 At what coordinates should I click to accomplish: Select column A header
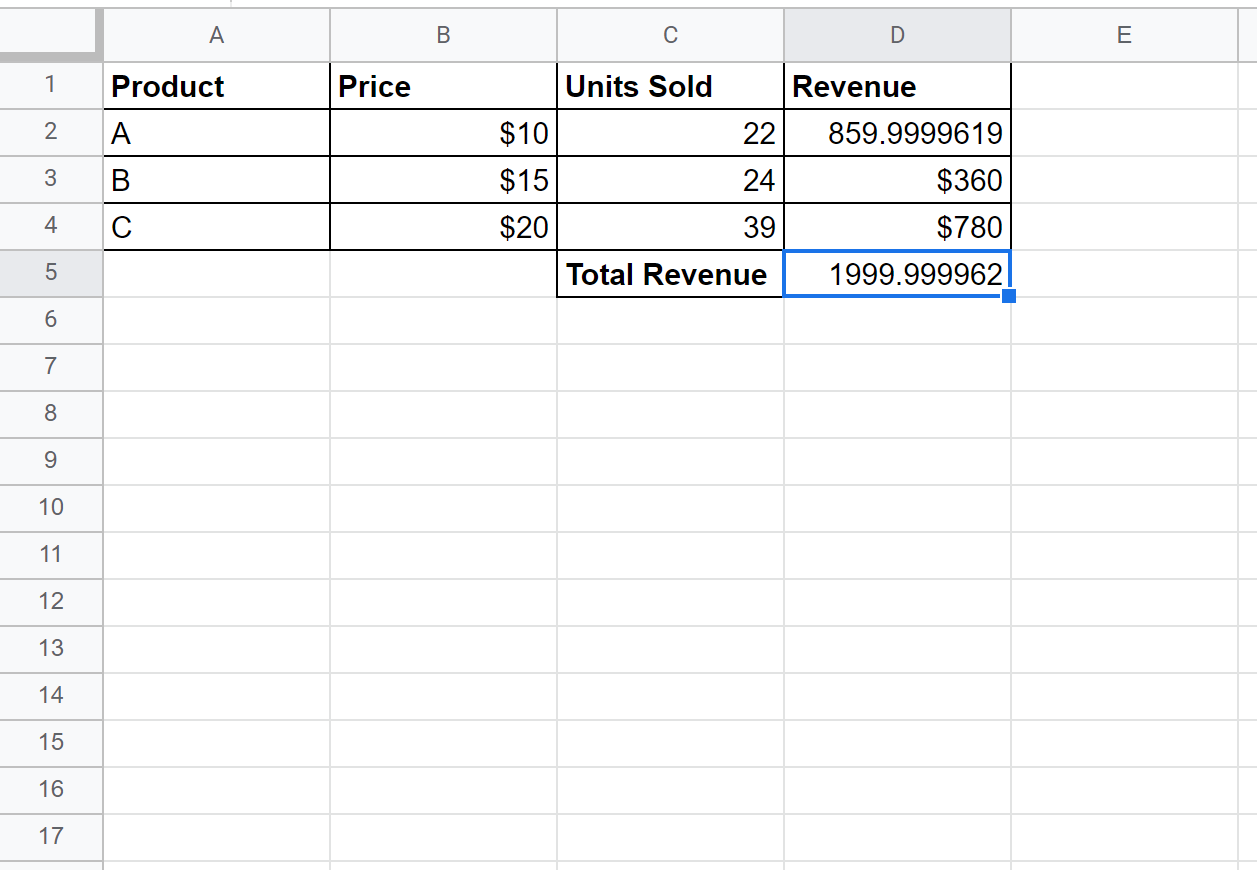coord(216,35)
